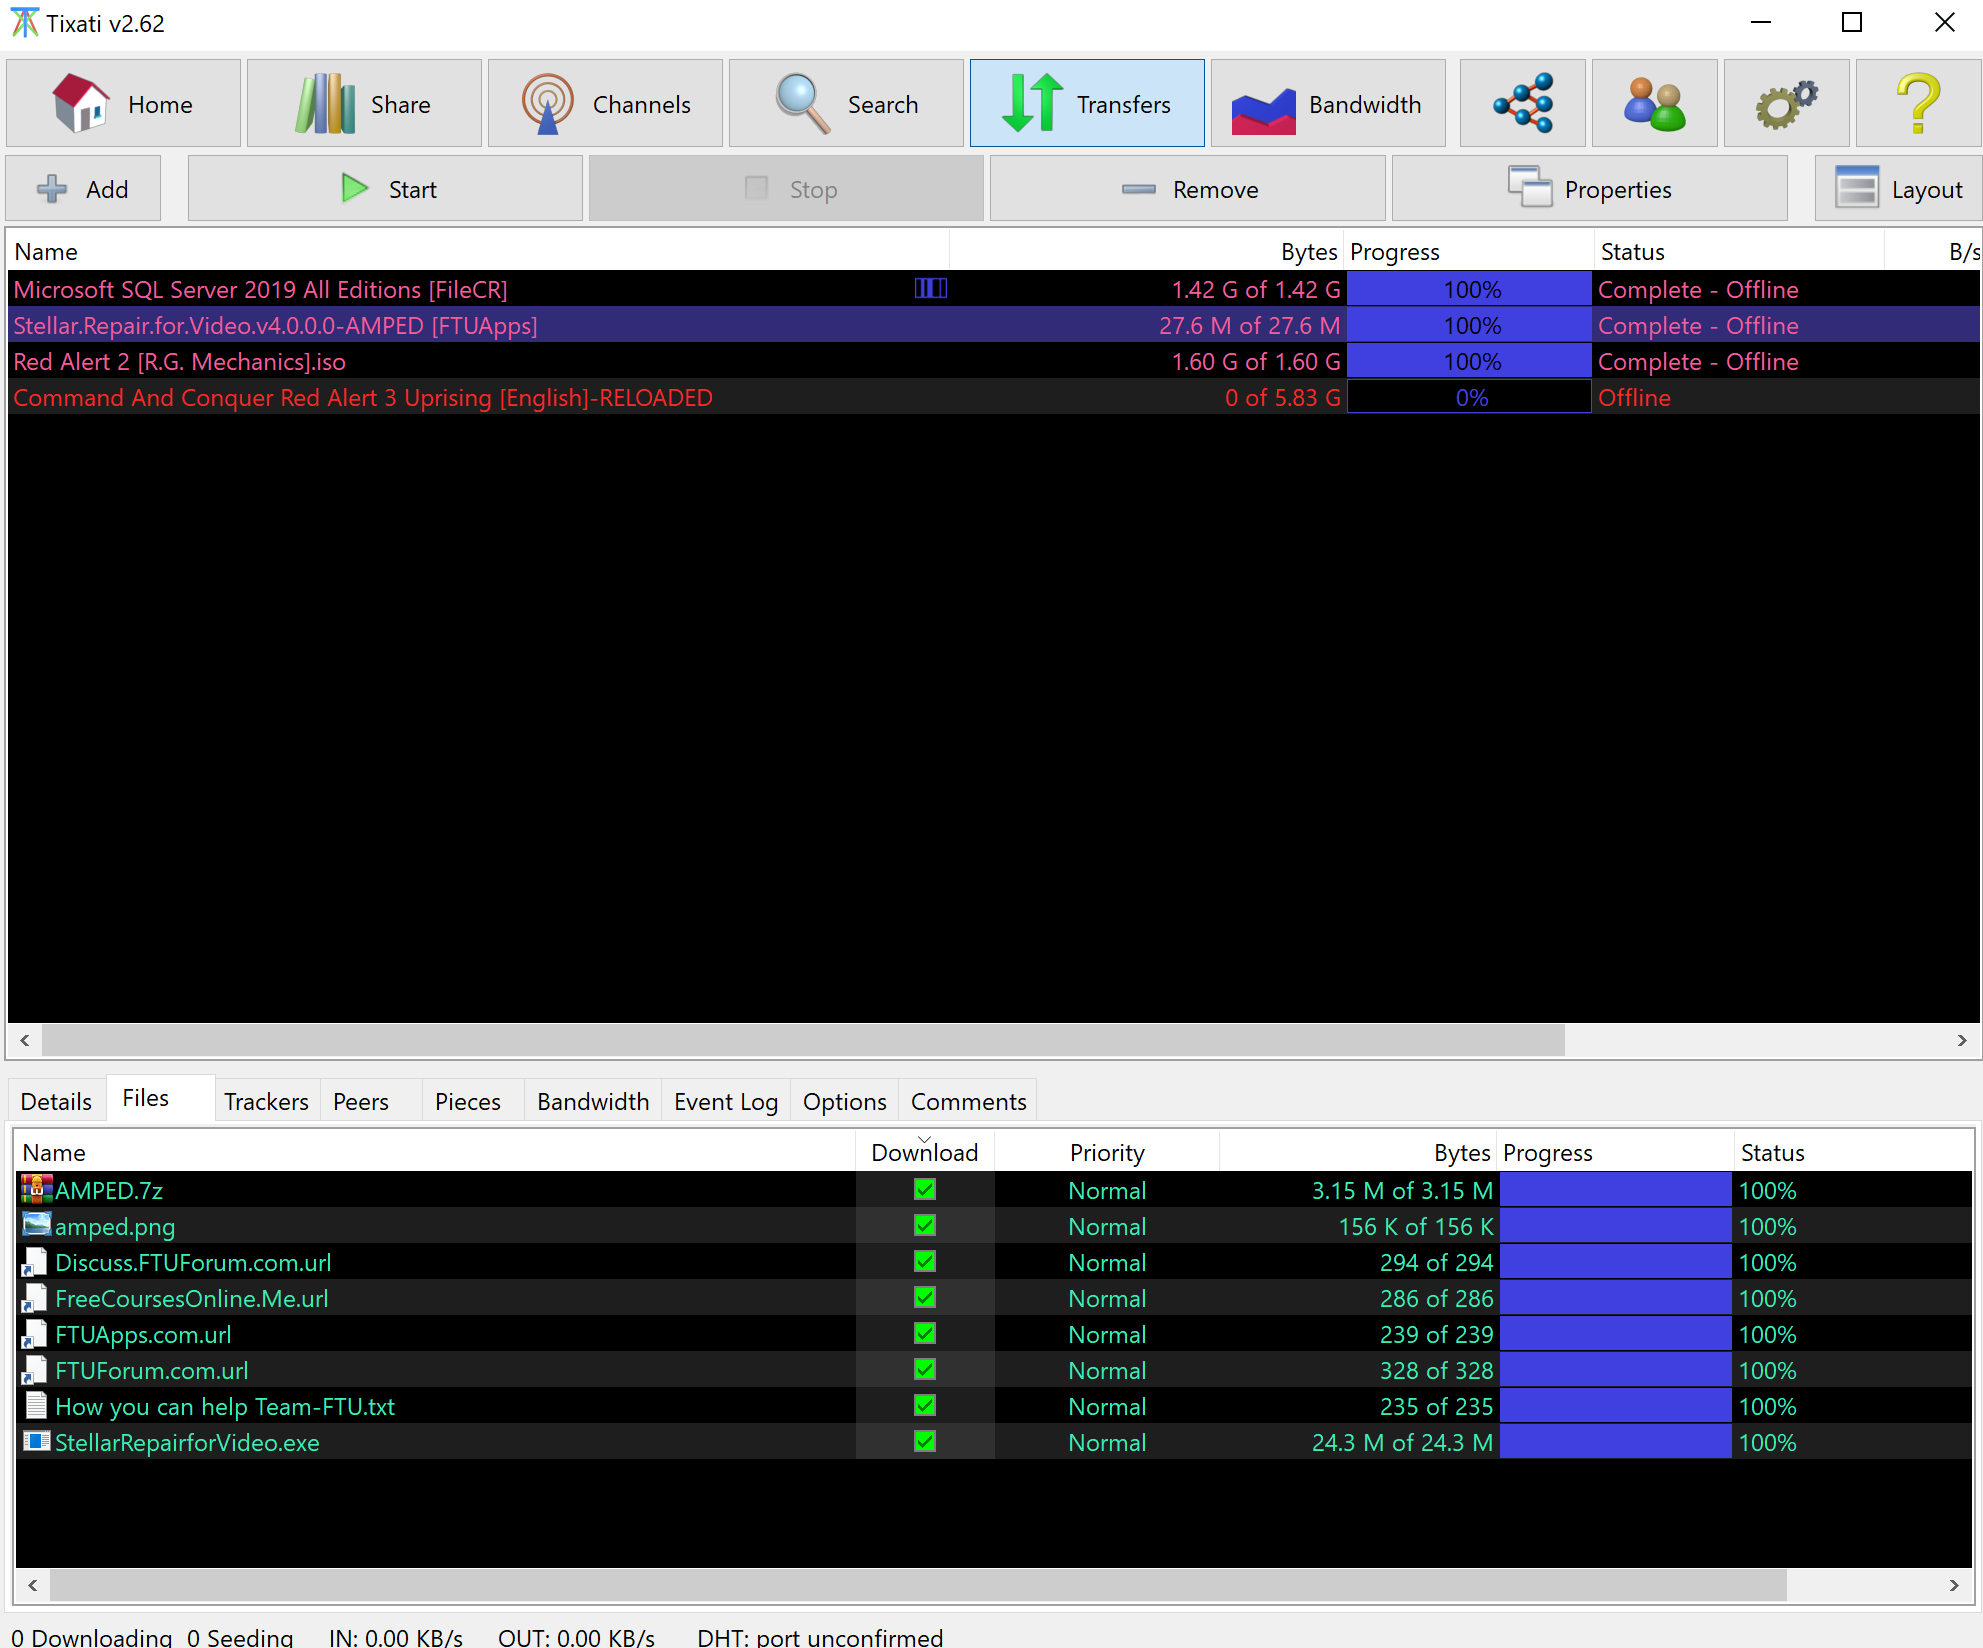Open Channels with the antenna icon
The image size is (1983, 1648).
605,103
